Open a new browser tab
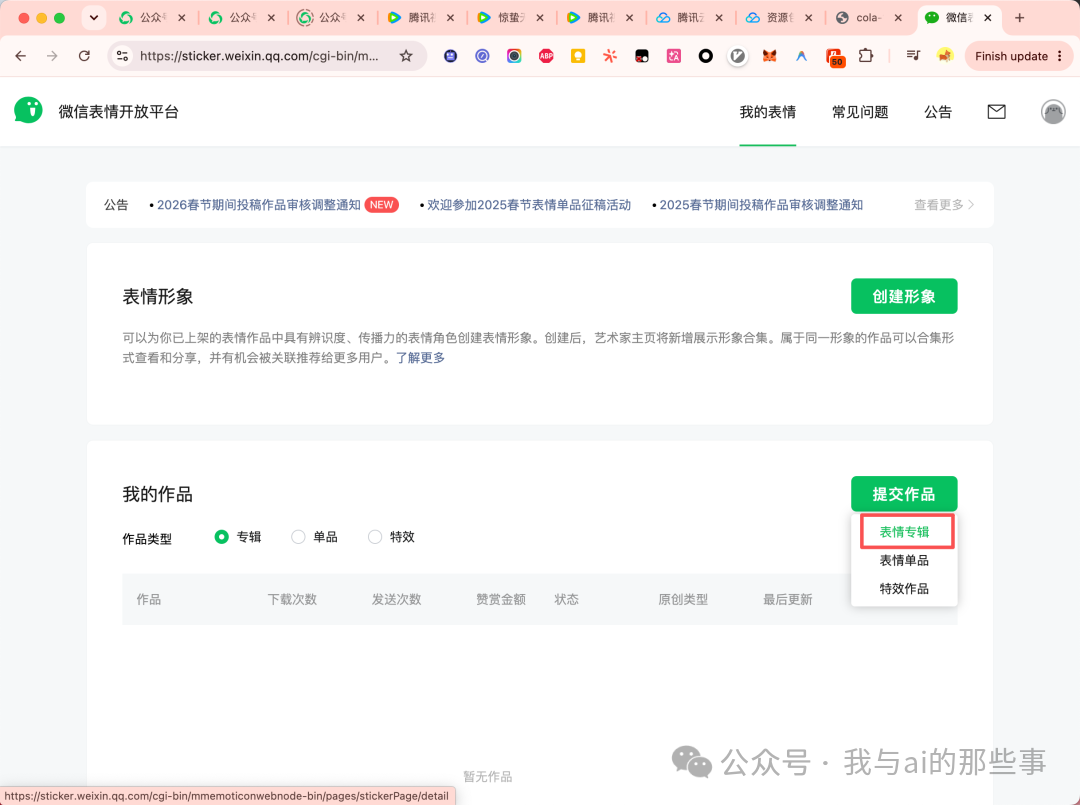1080x805 pixels. coord(1019,18)
